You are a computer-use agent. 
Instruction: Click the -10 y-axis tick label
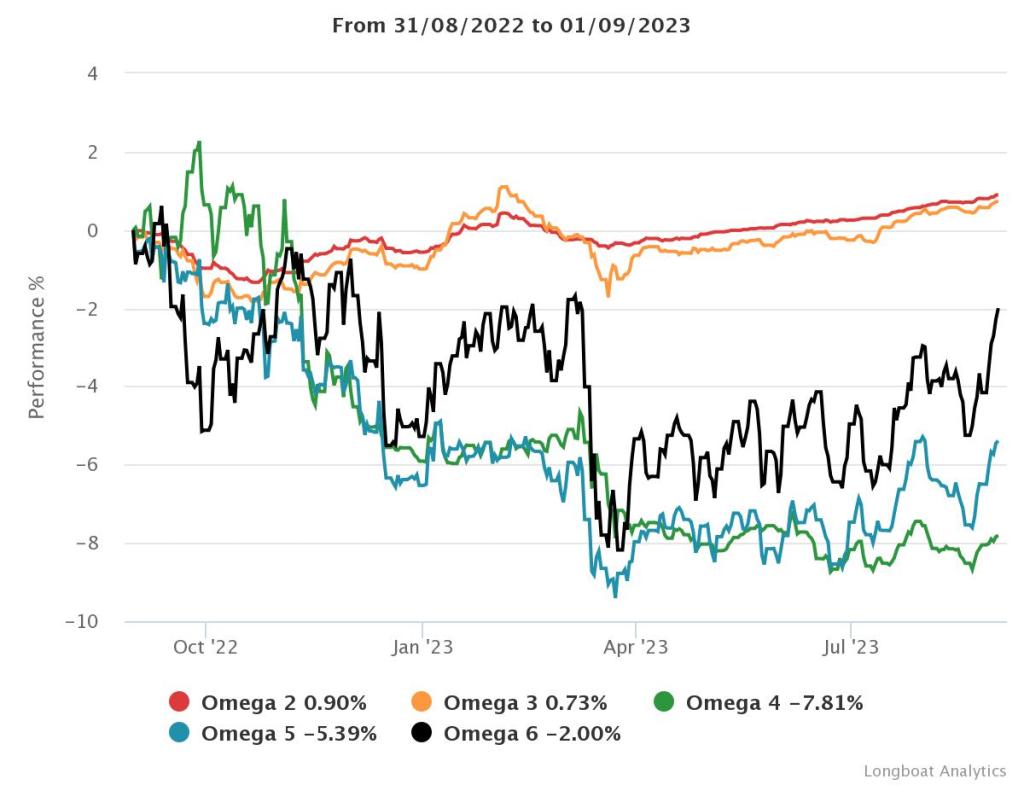click(82, 622)
